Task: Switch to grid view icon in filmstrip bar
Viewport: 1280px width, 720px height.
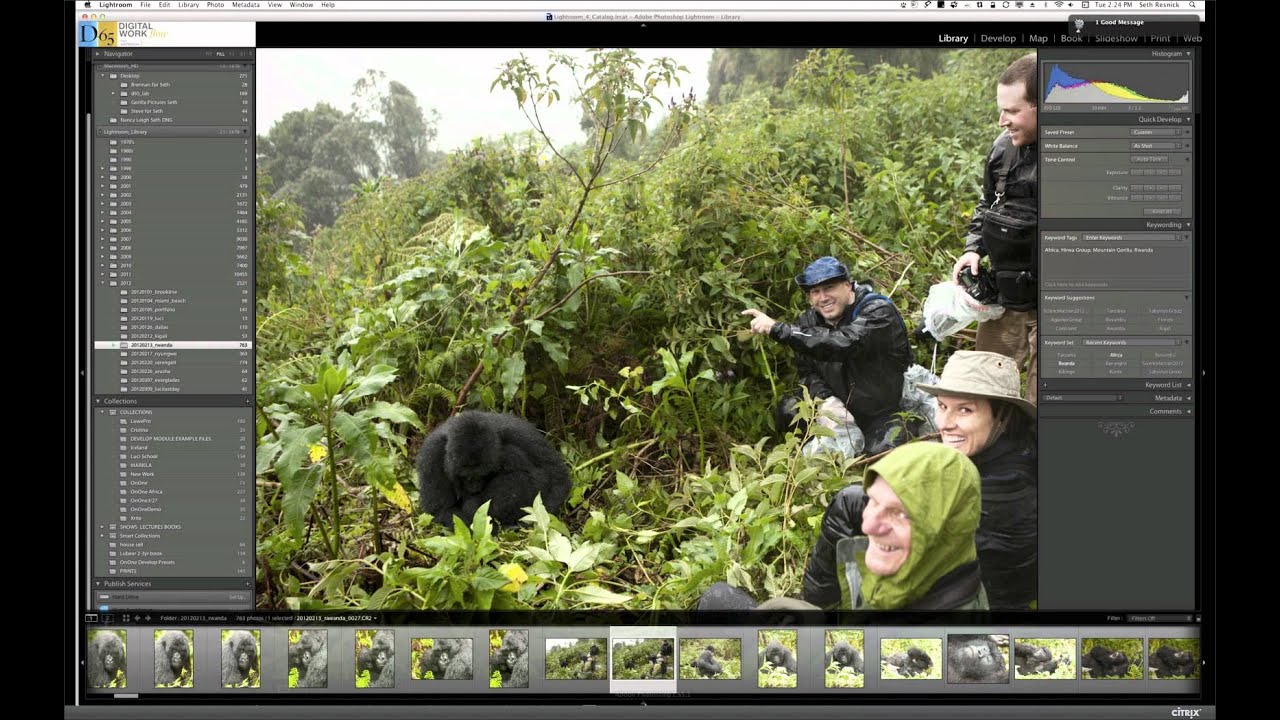Action: click(x=126, y=618)
